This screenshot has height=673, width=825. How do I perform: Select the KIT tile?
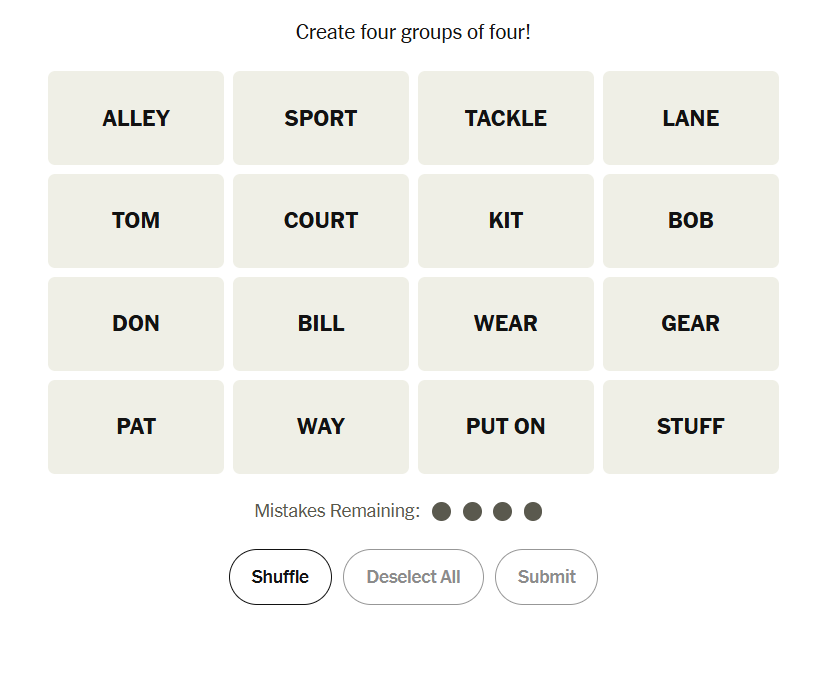[x=506, y=221]
